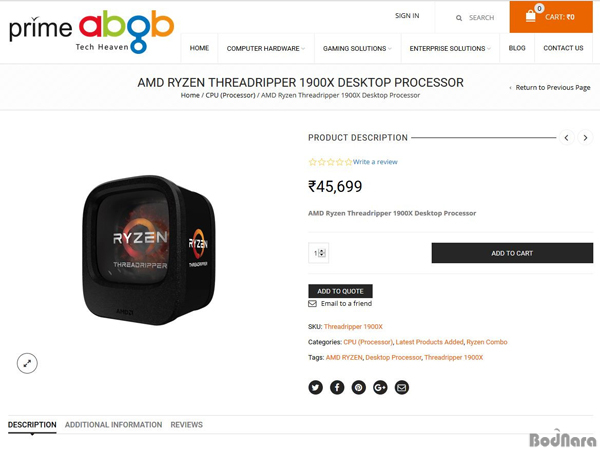
Task: Adjust quantity stepper field
Action: coord(318,253)
